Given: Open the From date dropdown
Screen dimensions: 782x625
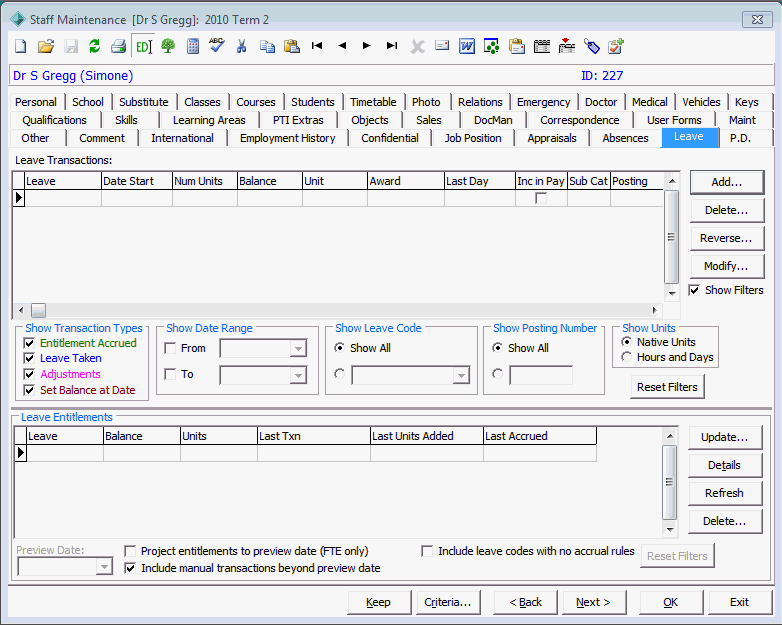Looking at the screenshot, I should 298,349.
